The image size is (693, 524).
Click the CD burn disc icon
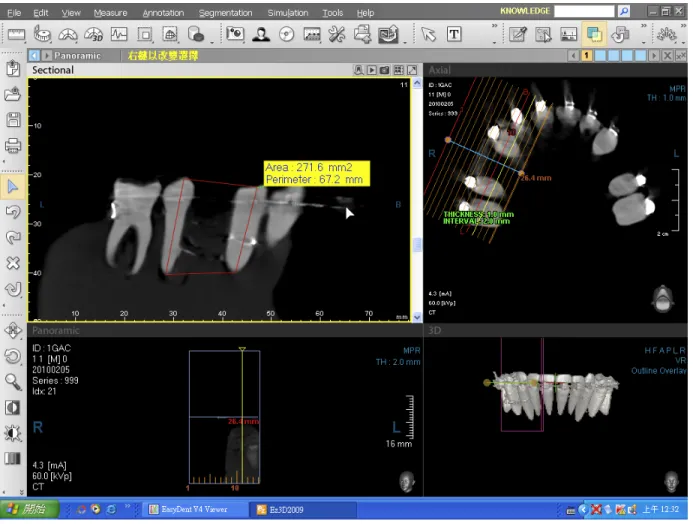tap(286, 34)
